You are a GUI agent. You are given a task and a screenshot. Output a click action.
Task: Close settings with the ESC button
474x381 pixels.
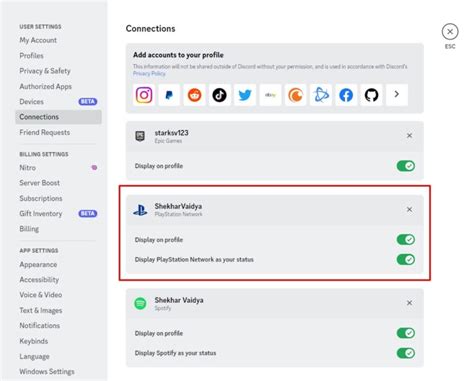(x=450, y=32)
